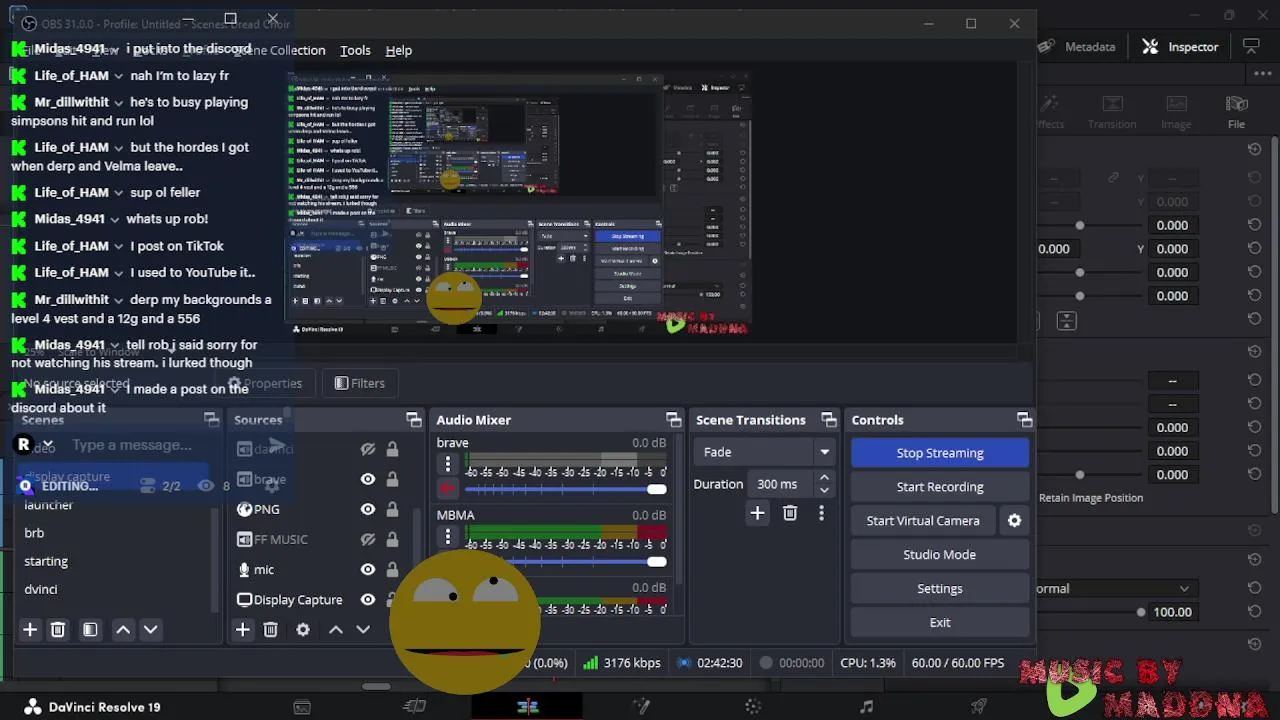Open transition properties three-dot menu
This screenshot has height=720, width=1280.
pyautogui.click(x=821, y=513)
